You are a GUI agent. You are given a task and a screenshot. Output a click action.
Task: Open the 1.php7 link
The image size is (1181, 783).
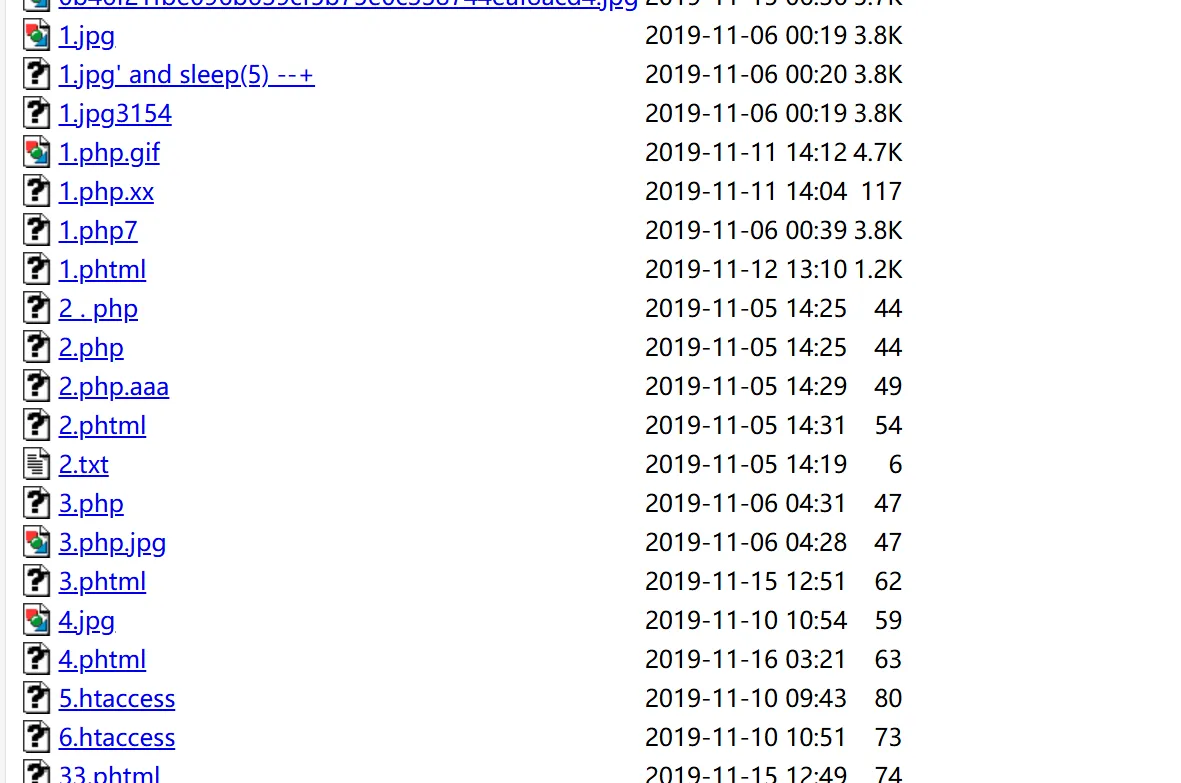[x=98, y=230]
